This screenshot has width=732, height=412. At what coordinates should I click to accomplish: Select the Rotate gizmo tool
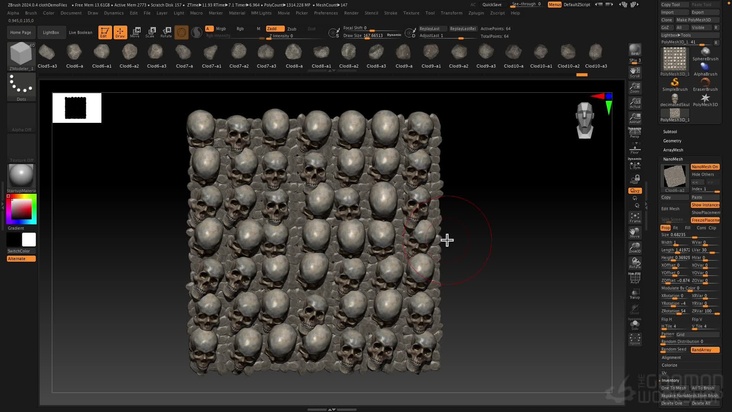click(x=166, y=32)
